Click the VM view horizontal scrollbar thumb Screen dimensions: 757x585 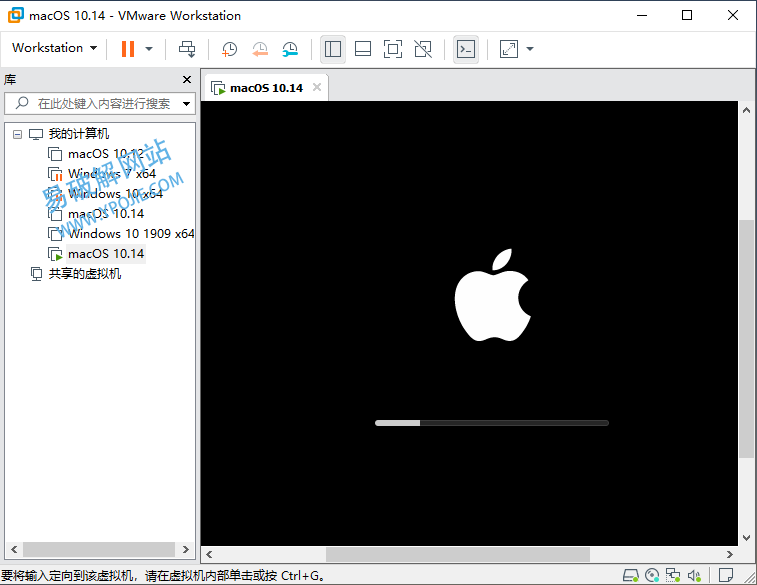pyautogui.click(x=458, y=555)
